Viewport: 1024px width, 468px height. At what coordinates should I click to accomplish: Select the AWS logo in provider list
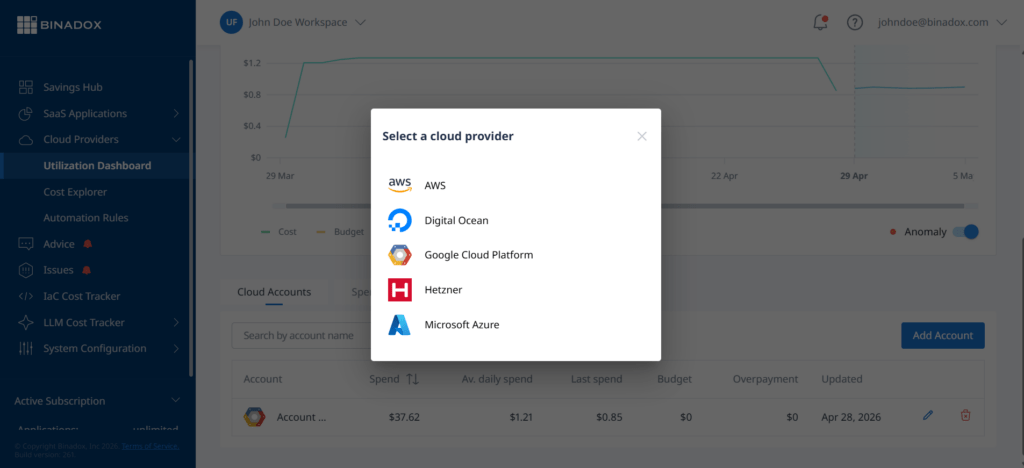pyautogui.click(x=400, y=185)
